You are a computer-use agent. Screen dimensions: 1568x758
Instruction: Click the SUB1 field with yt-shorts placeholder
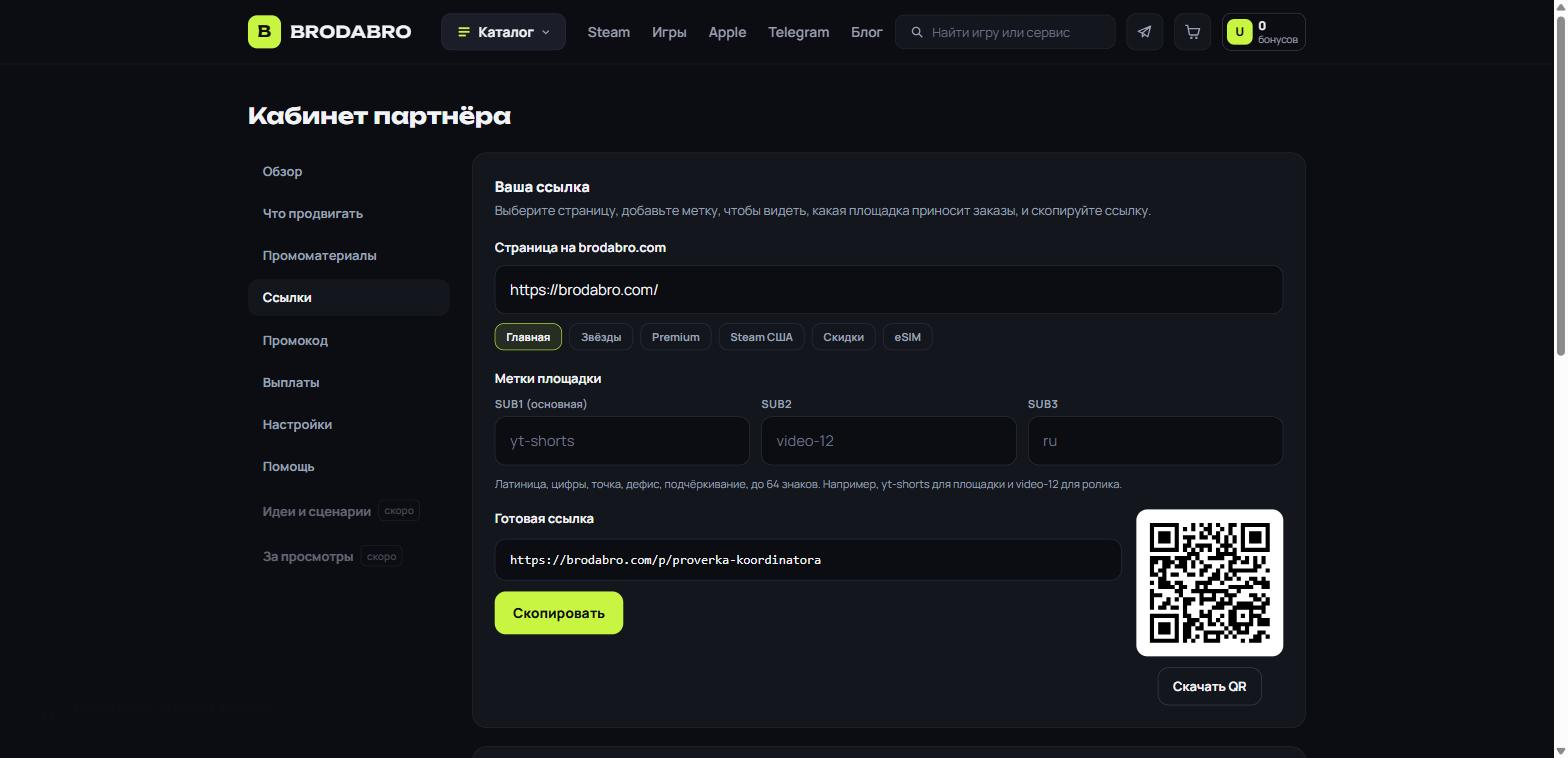point(622,440)
